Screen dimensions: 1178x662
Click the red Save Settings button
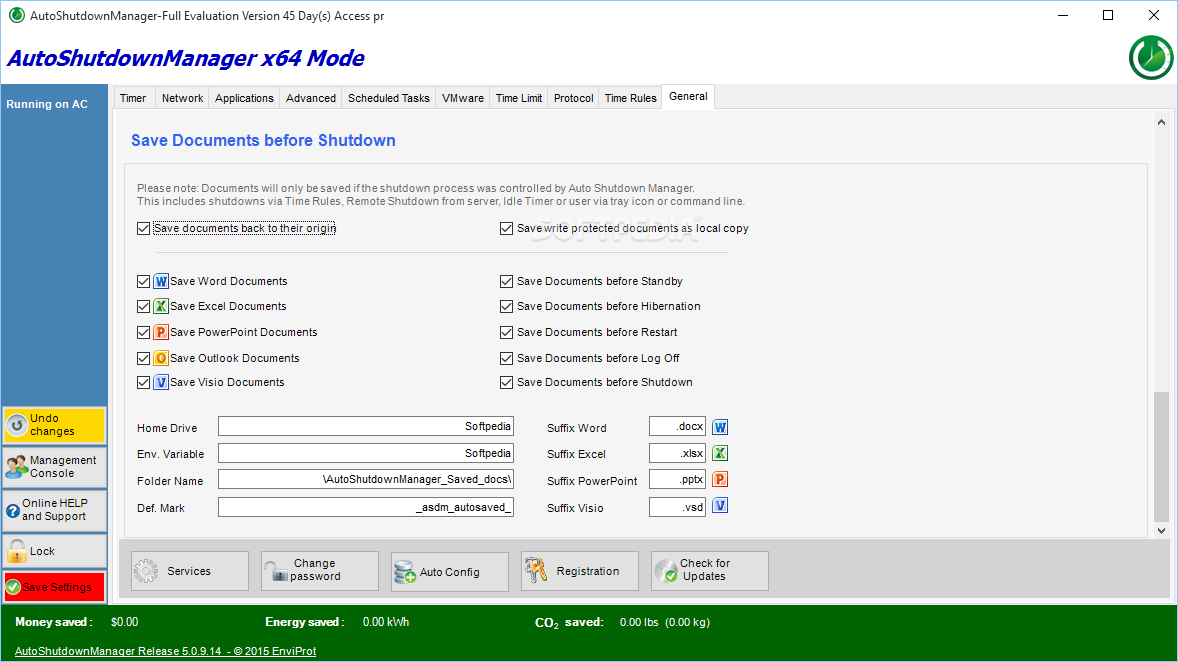coord(54,587)
